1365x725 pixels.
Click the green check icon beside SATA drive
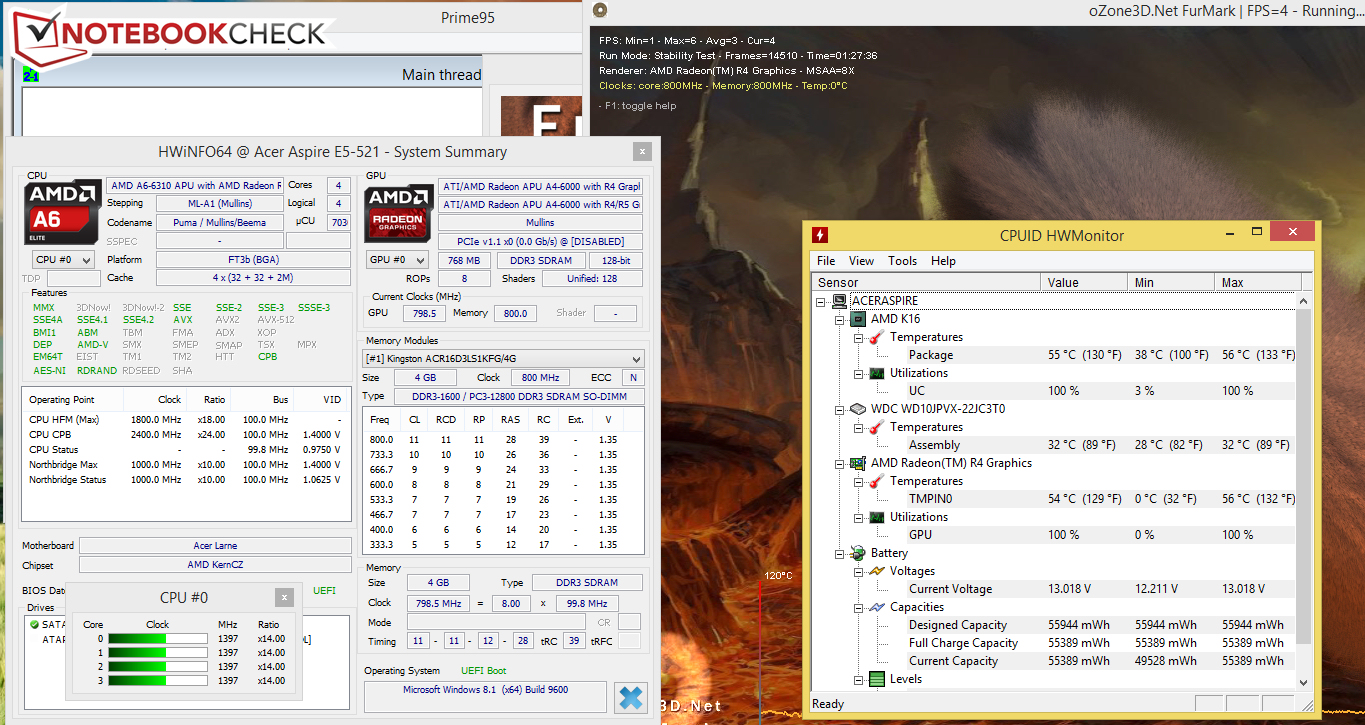point(35,624)
